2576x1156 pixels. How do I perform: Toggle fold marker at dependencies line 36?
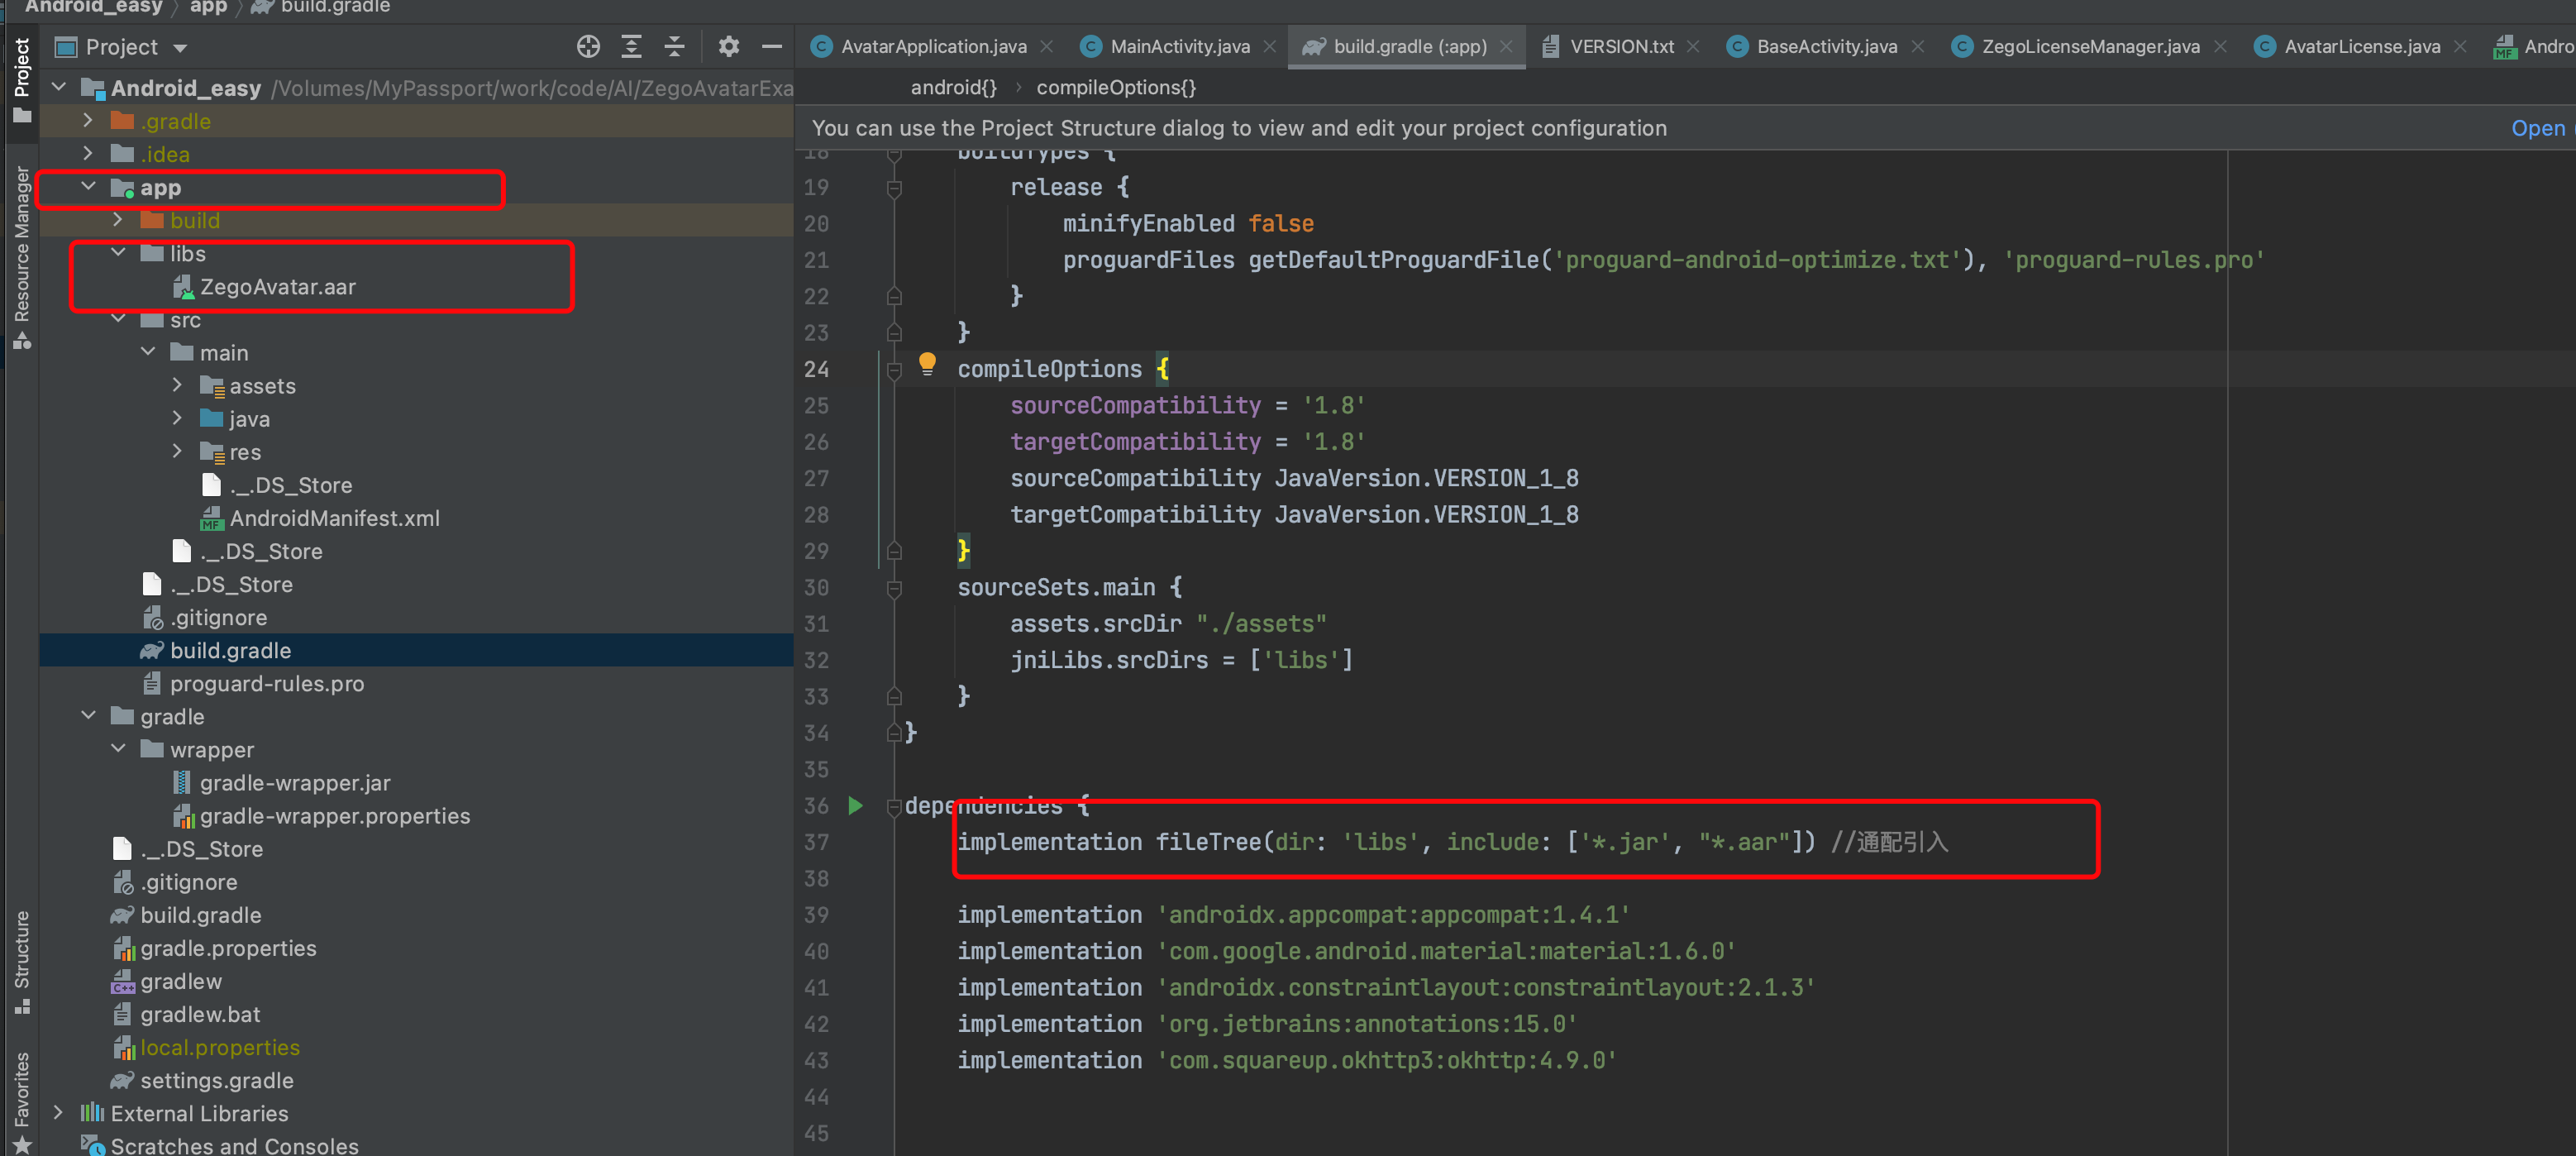(894, 806)
